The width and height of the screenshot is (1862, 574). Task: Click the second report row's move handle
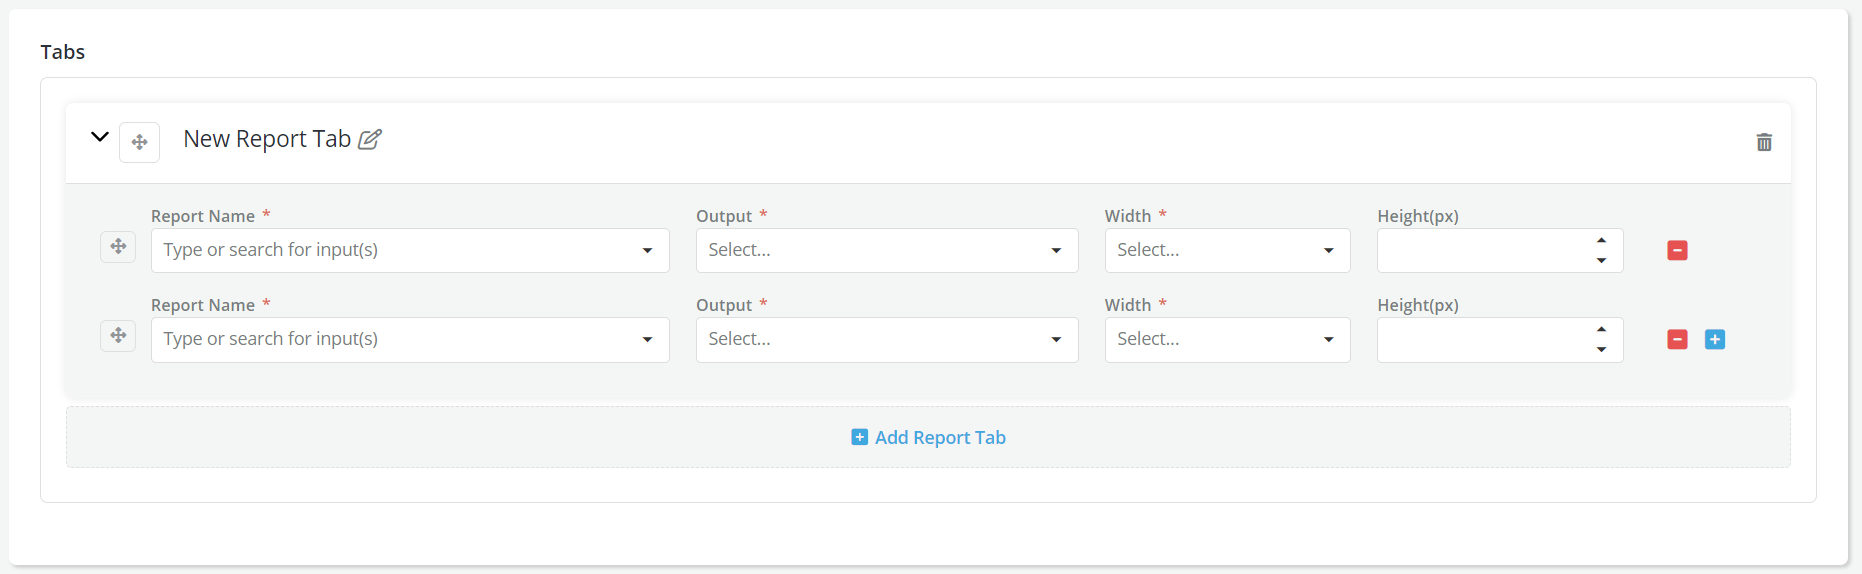118,335
